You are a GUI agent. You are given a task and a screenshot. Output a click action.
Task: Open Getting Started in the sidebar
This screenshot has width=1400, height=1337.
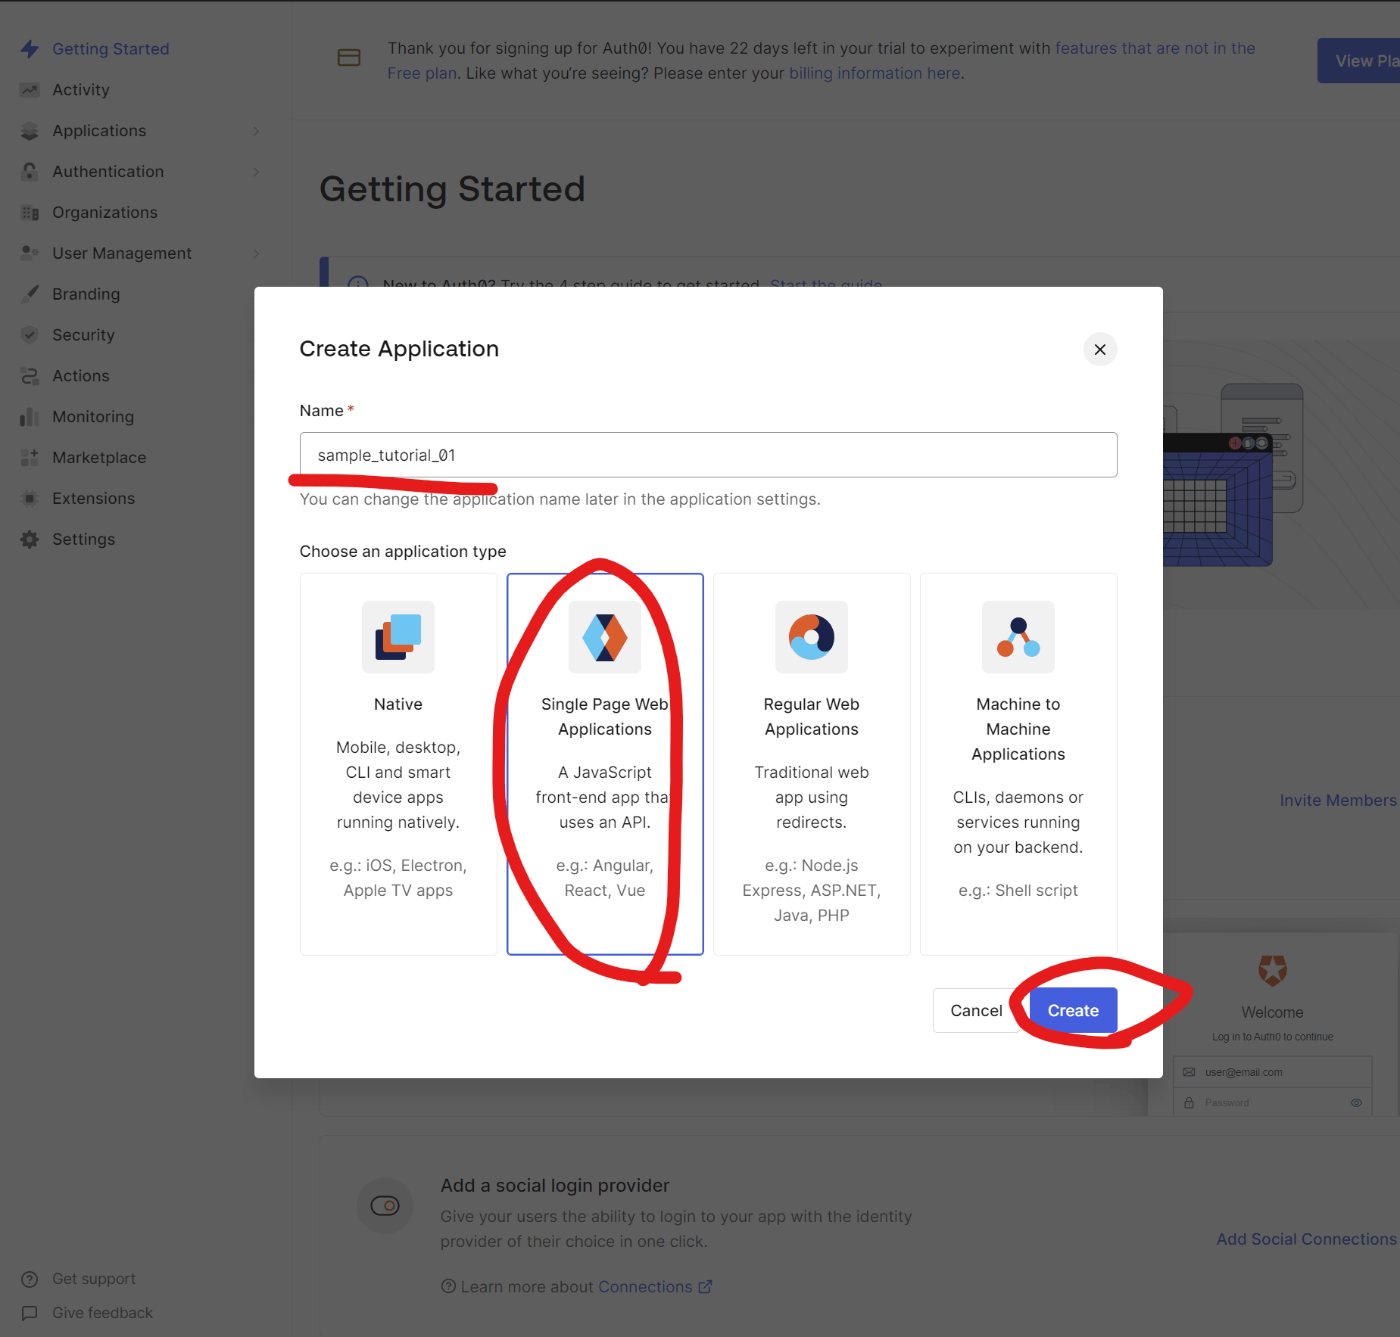tap(111, 49)
